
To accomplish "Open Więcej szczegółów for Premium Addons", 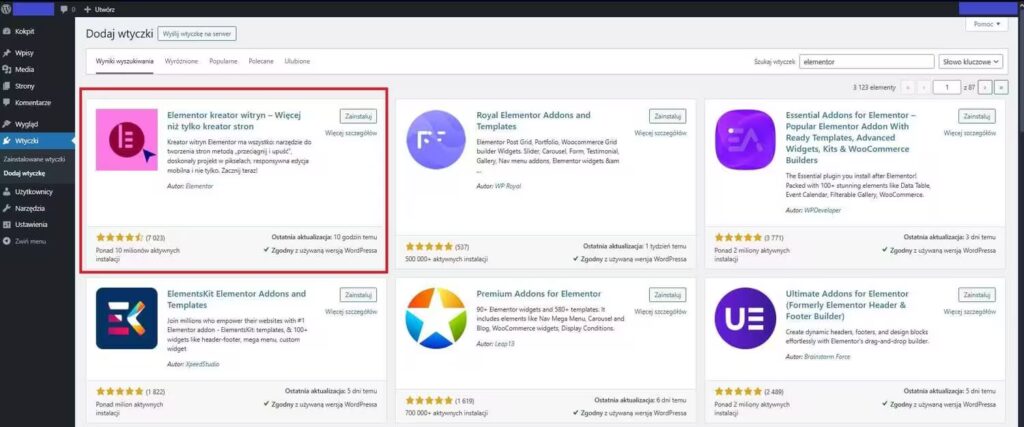I will coord(660,312).
